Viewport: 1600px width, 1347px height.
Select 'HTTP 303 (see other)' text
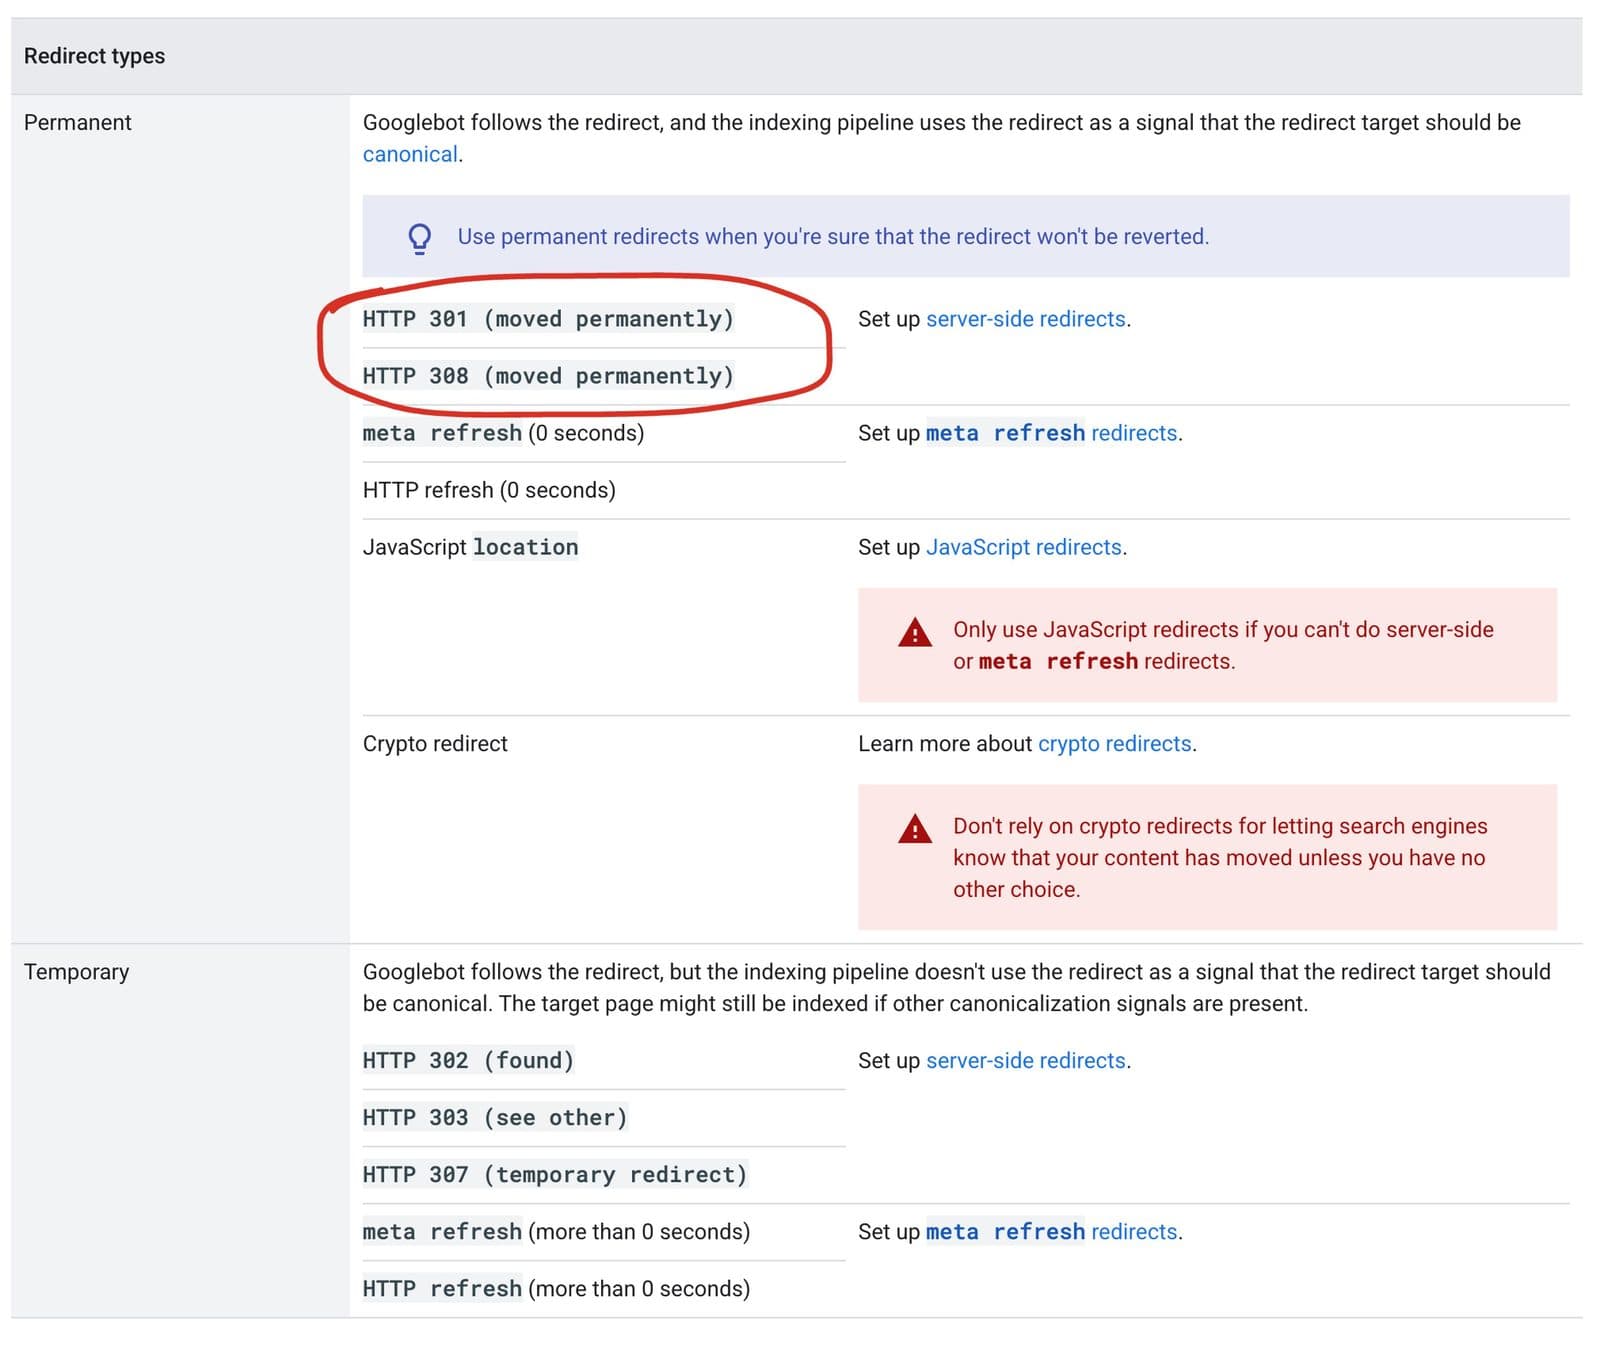click(495, 1118)
